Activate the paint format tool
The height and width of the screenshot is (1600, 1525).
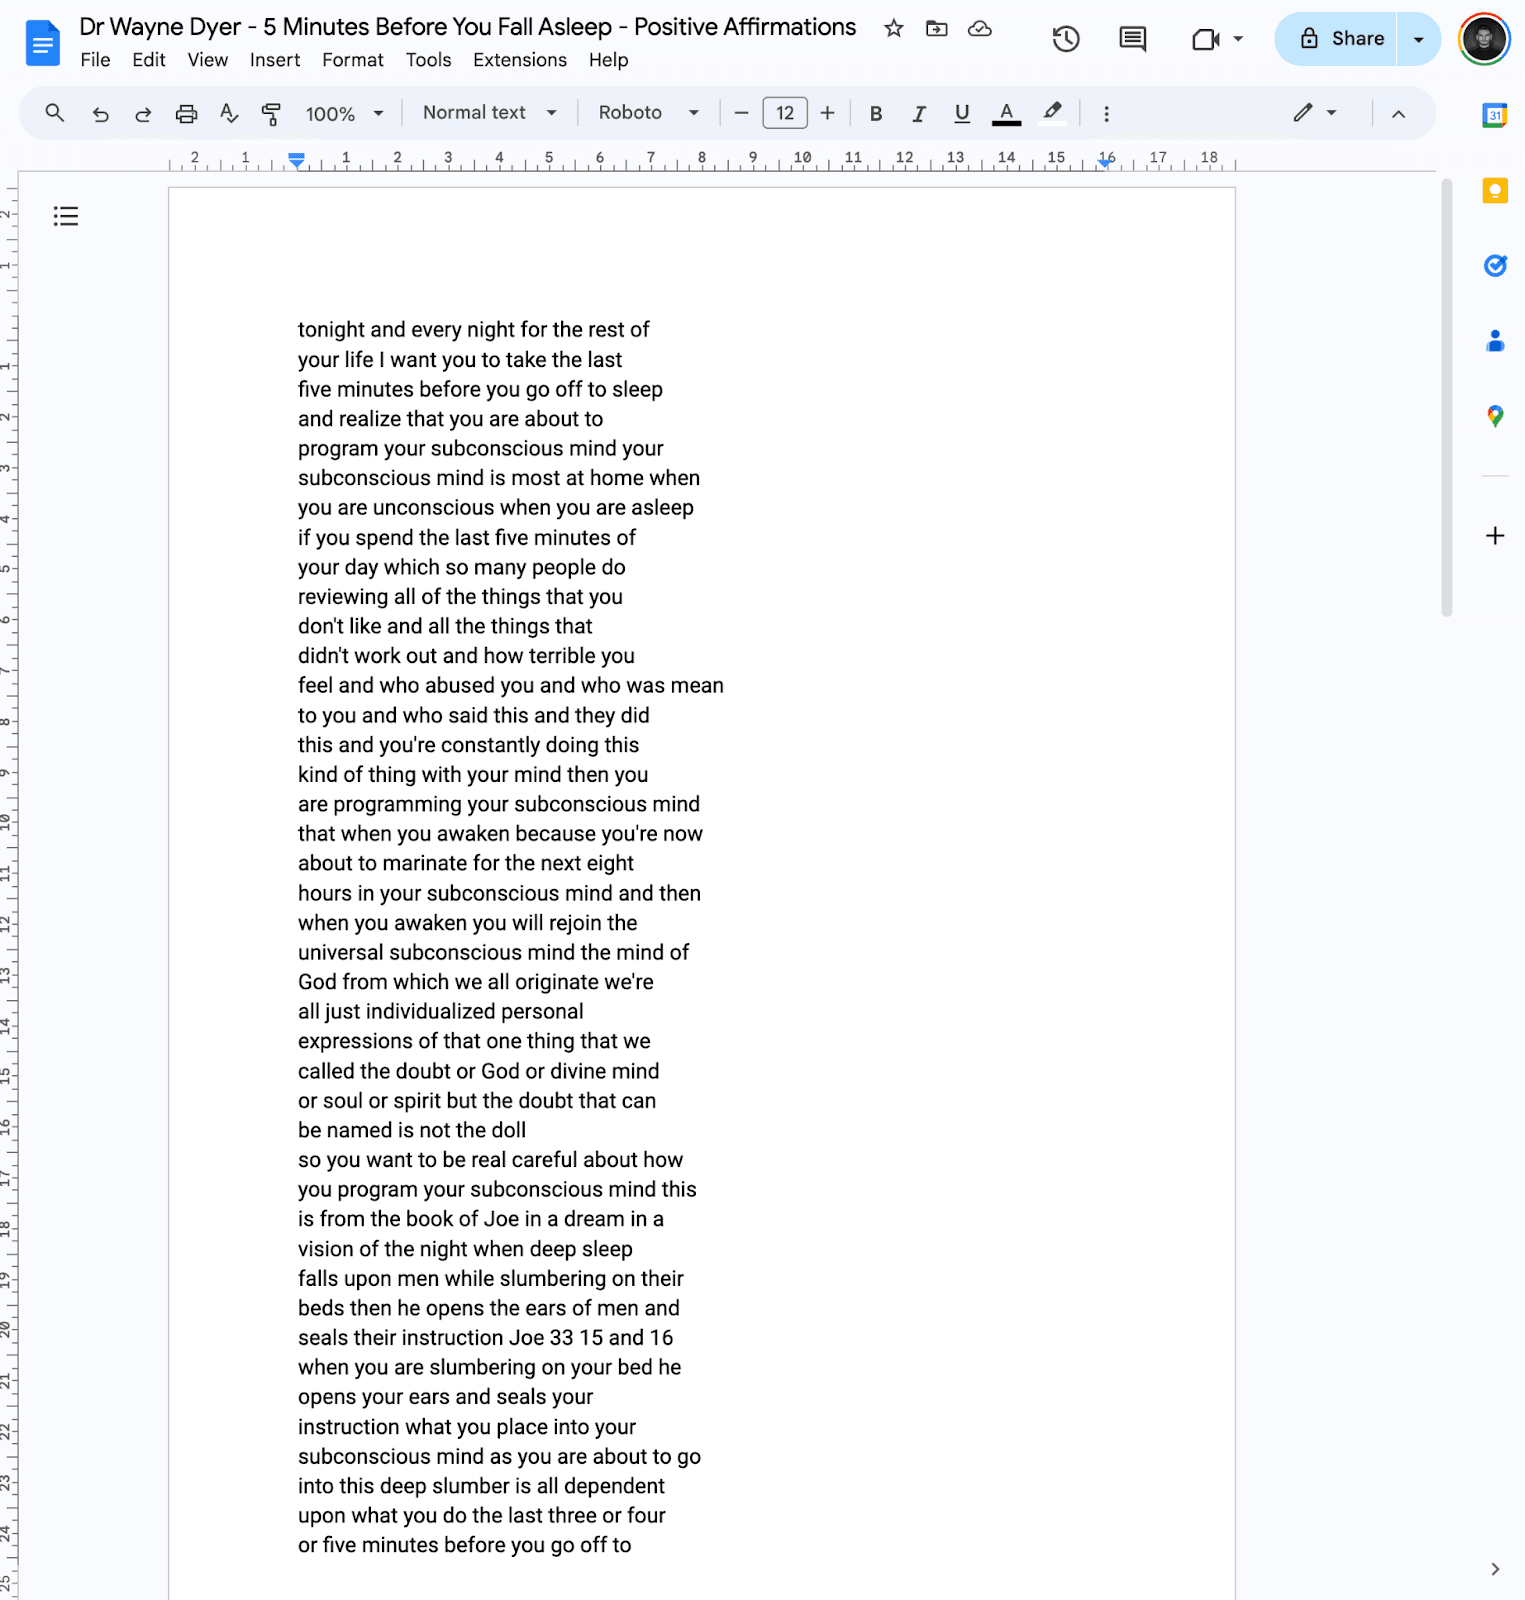[x=271, y=114]
